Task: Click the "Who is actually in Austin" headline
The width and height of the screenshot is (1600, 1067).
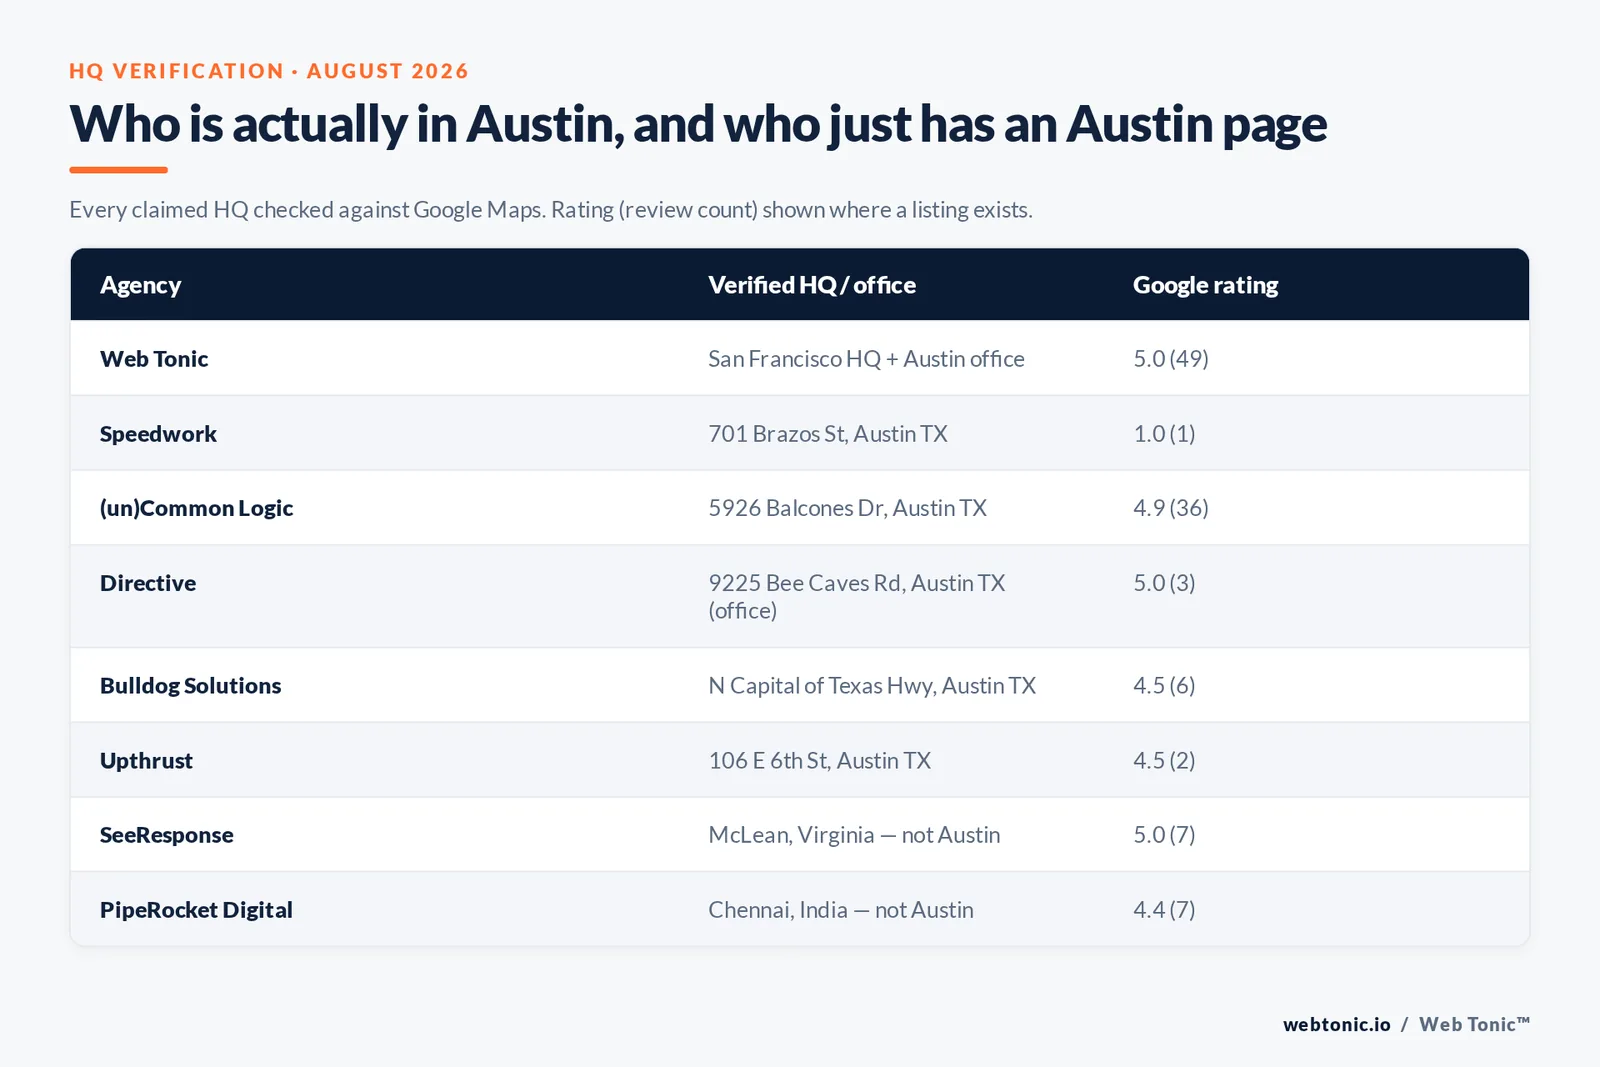Action: (x=698, y=125)
